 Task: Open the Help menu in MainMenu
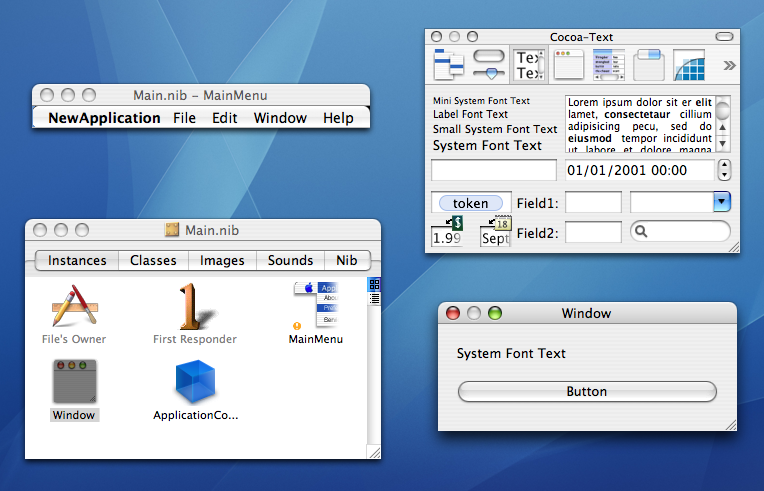[338, 118]
